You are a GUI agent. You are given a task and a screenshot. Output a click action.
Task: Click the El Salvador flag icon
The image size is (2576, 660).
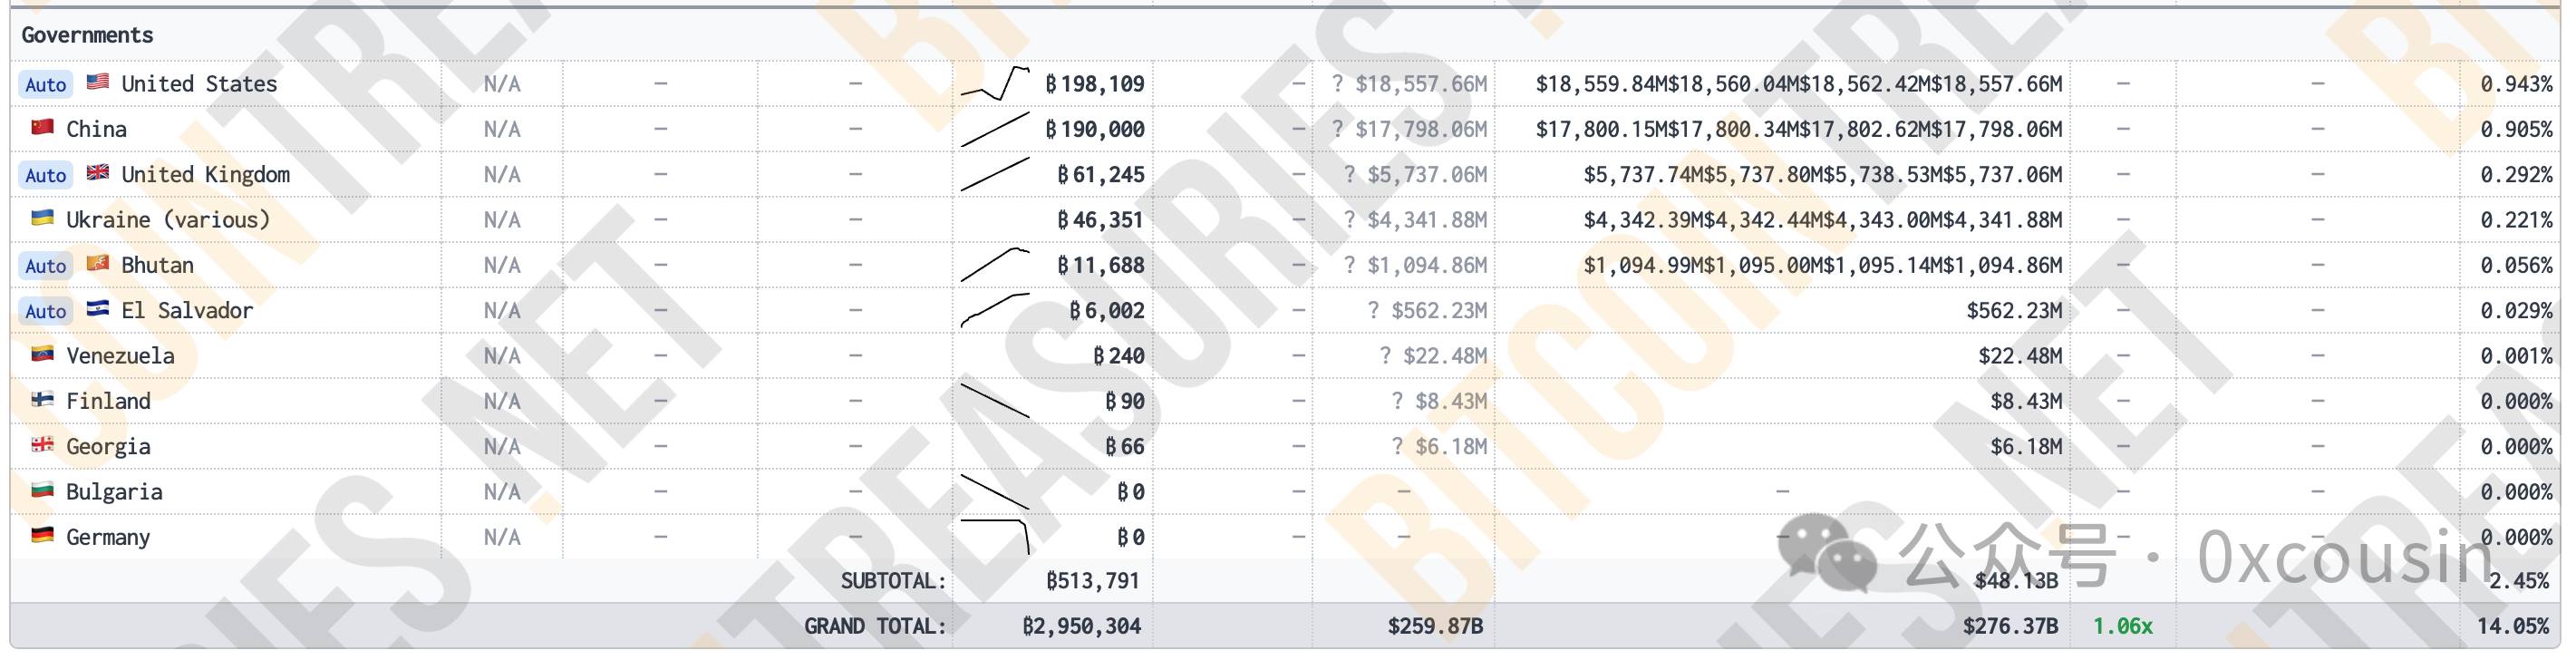tap(97, 308)
